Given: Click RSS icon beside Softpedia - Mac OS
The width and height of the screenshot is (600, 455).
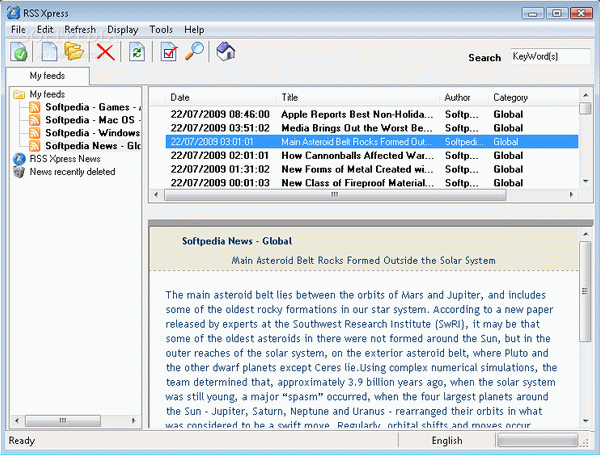Looking at the screenshot, I should point(34,120).
